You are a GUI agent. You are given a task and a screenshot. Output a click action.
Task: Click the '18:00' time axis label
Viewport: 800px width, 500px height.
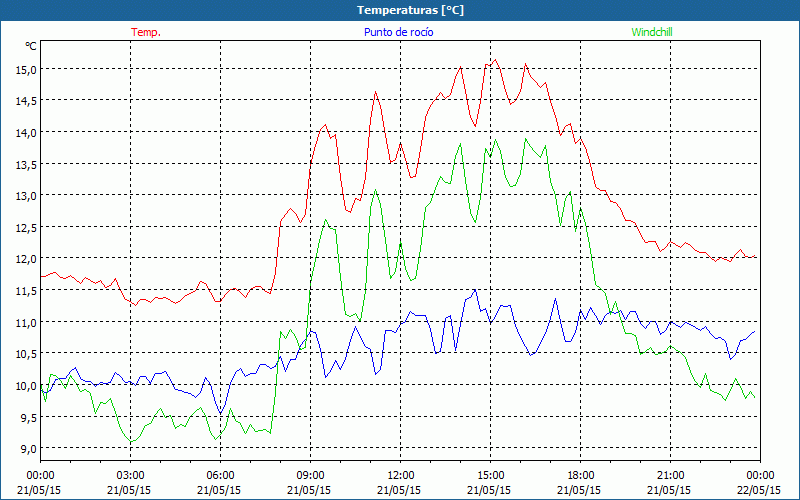tap(581, 476)
